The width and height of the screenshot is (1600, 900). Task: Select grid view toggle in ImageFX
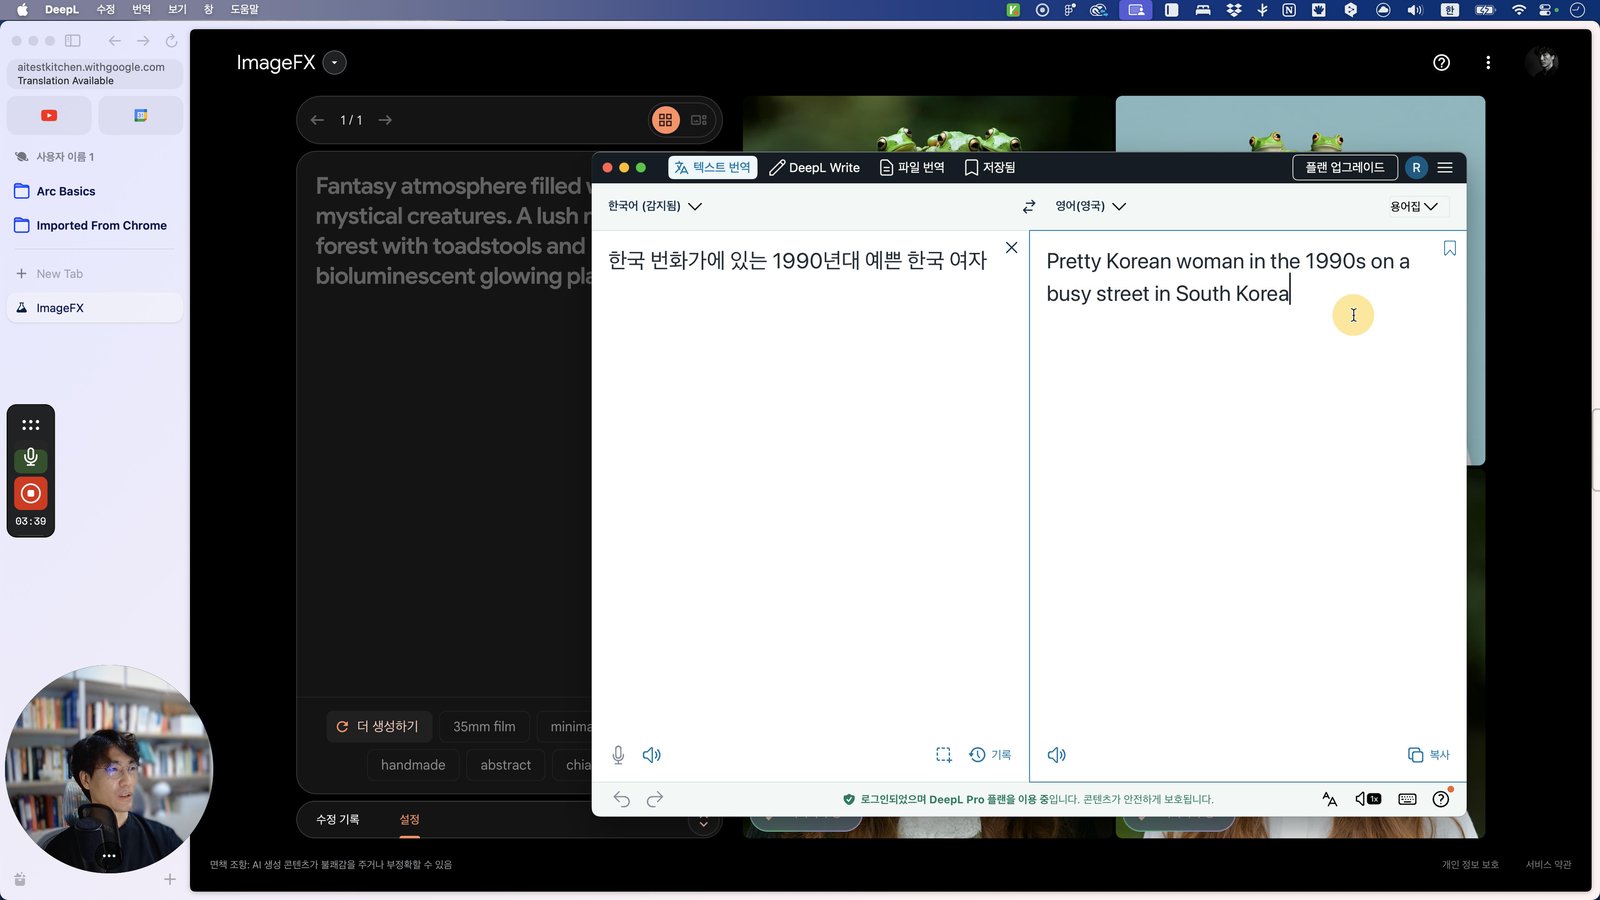pos(665,120)
